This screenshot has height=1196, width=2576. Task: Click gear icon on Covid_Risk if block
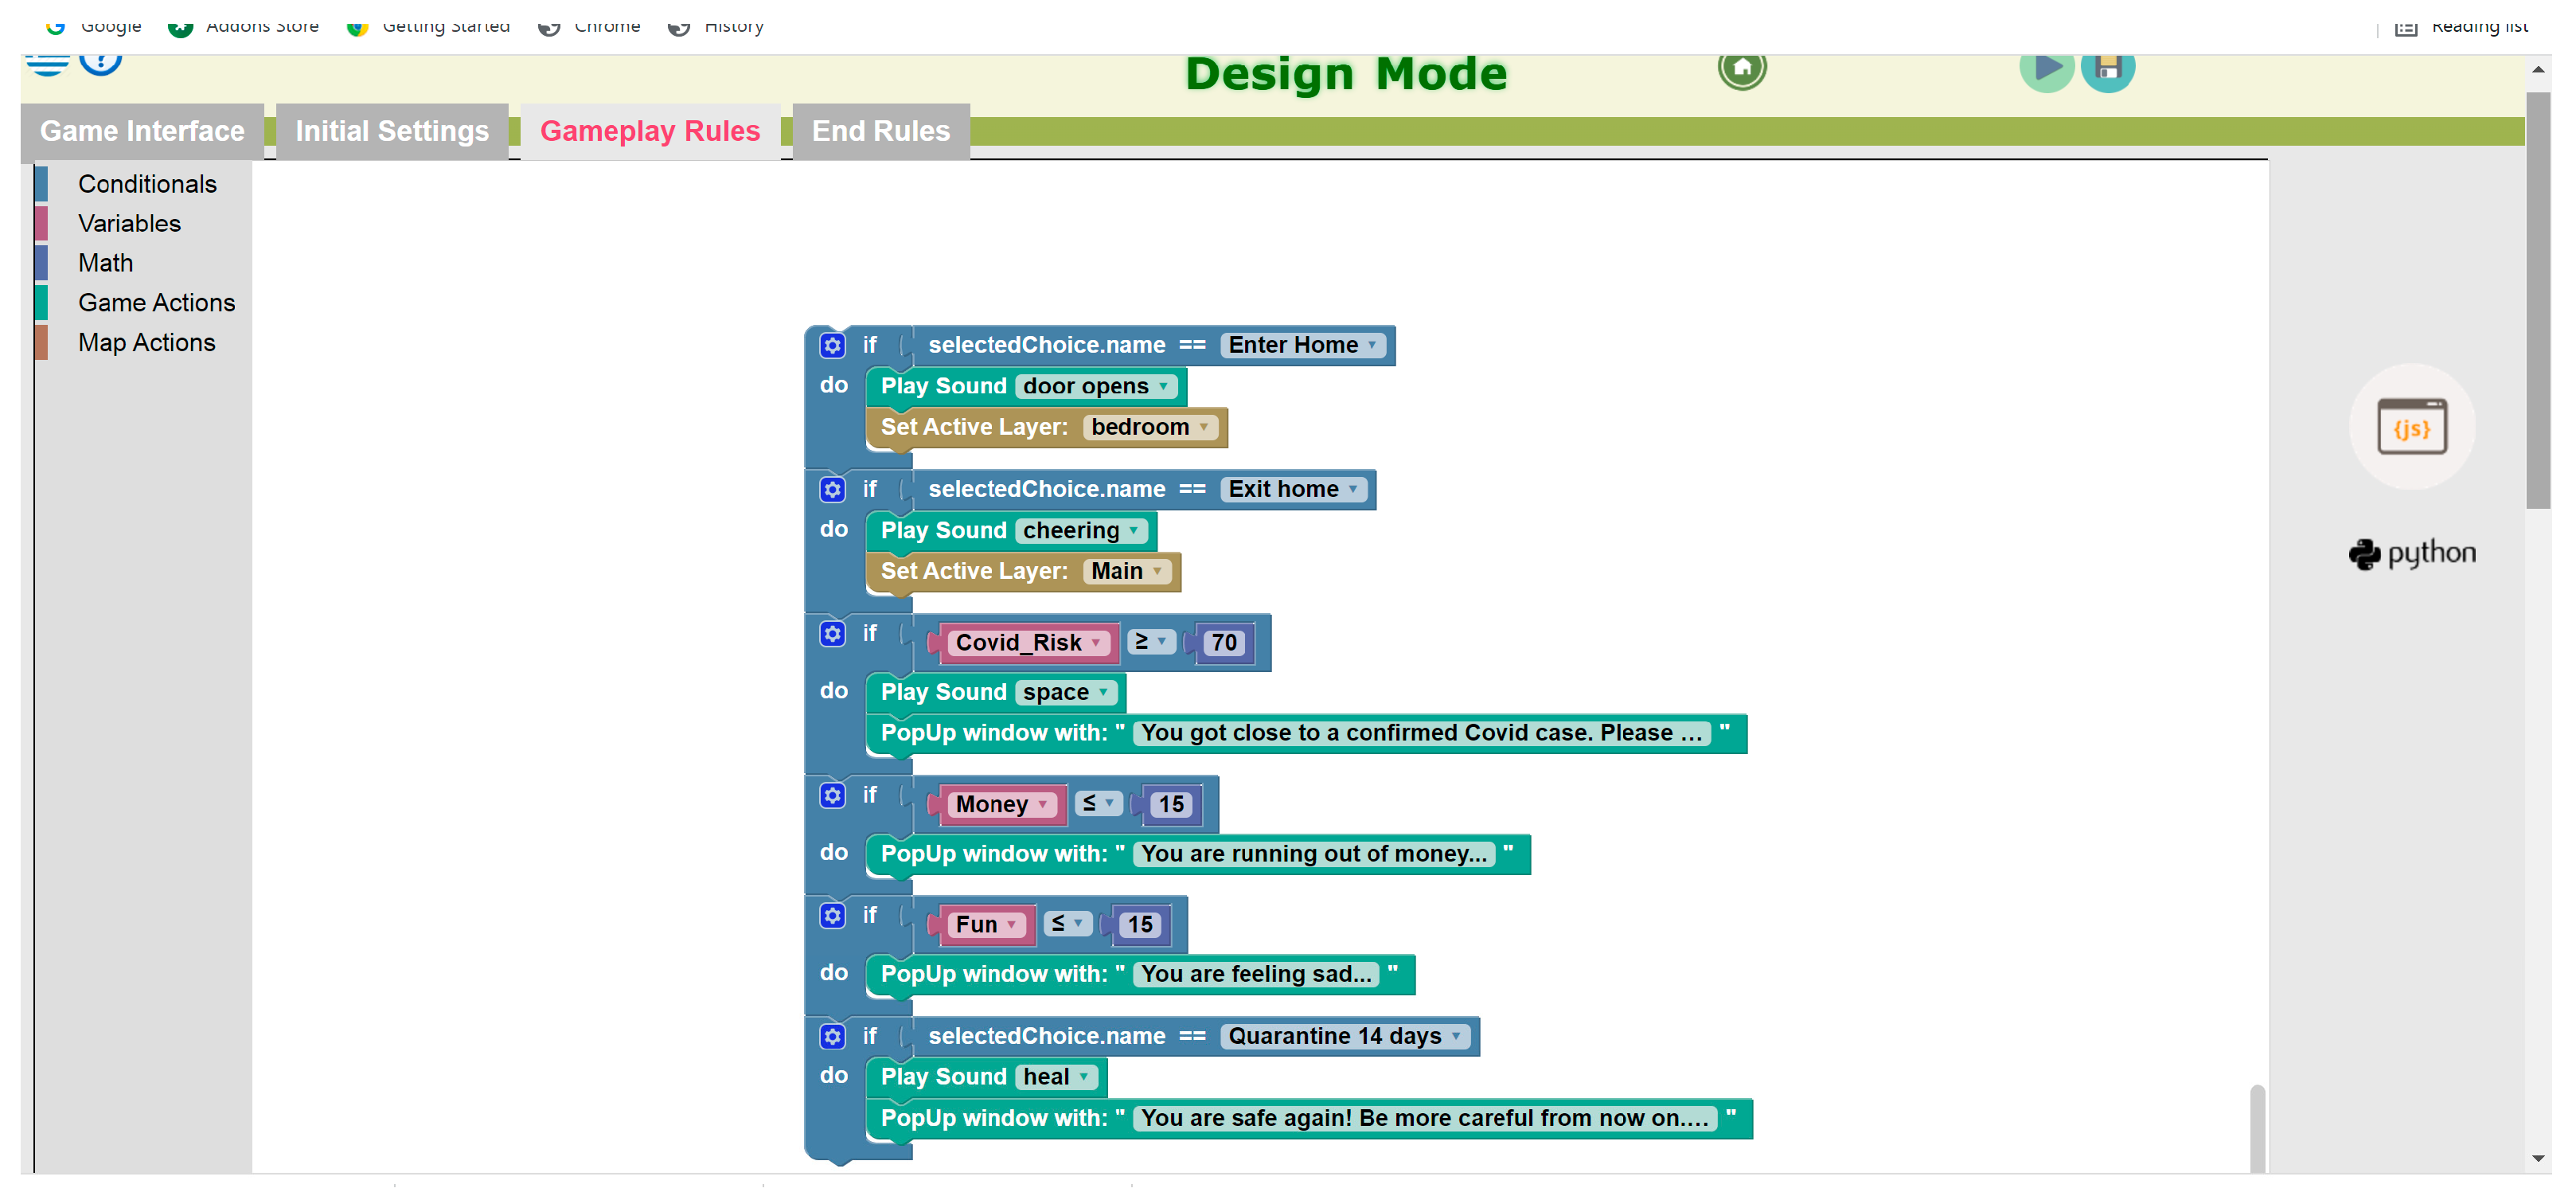click(832, 634)
